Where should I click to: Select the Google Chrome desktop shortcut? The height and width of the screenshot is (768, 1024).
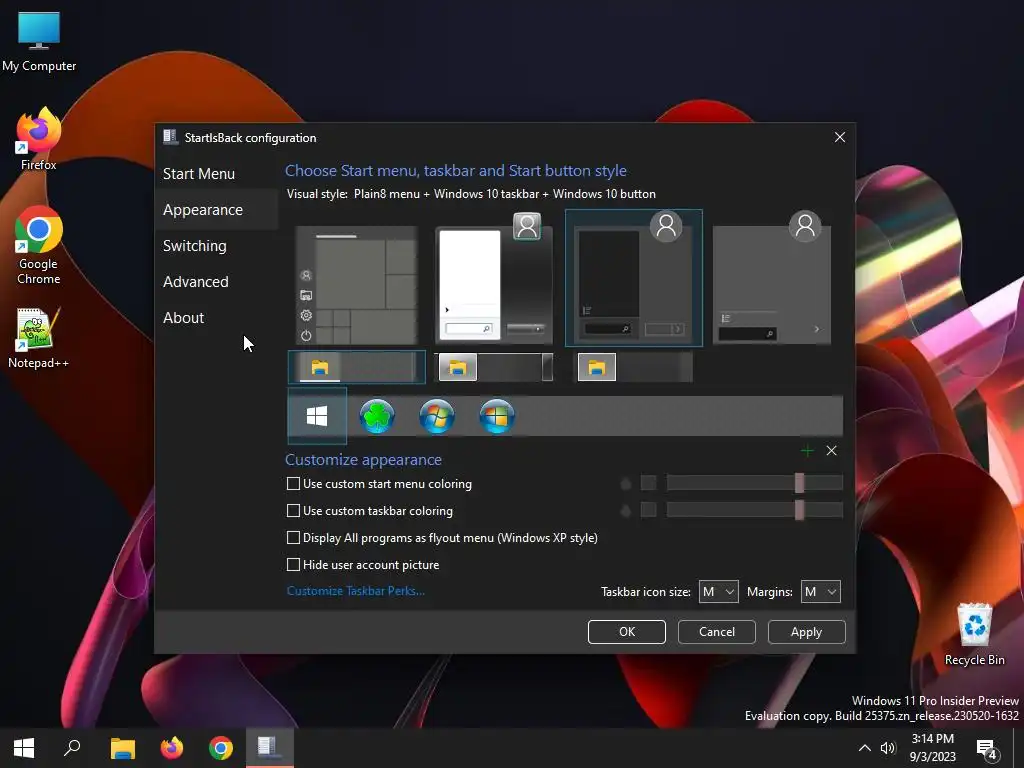[x=39, y=246]
